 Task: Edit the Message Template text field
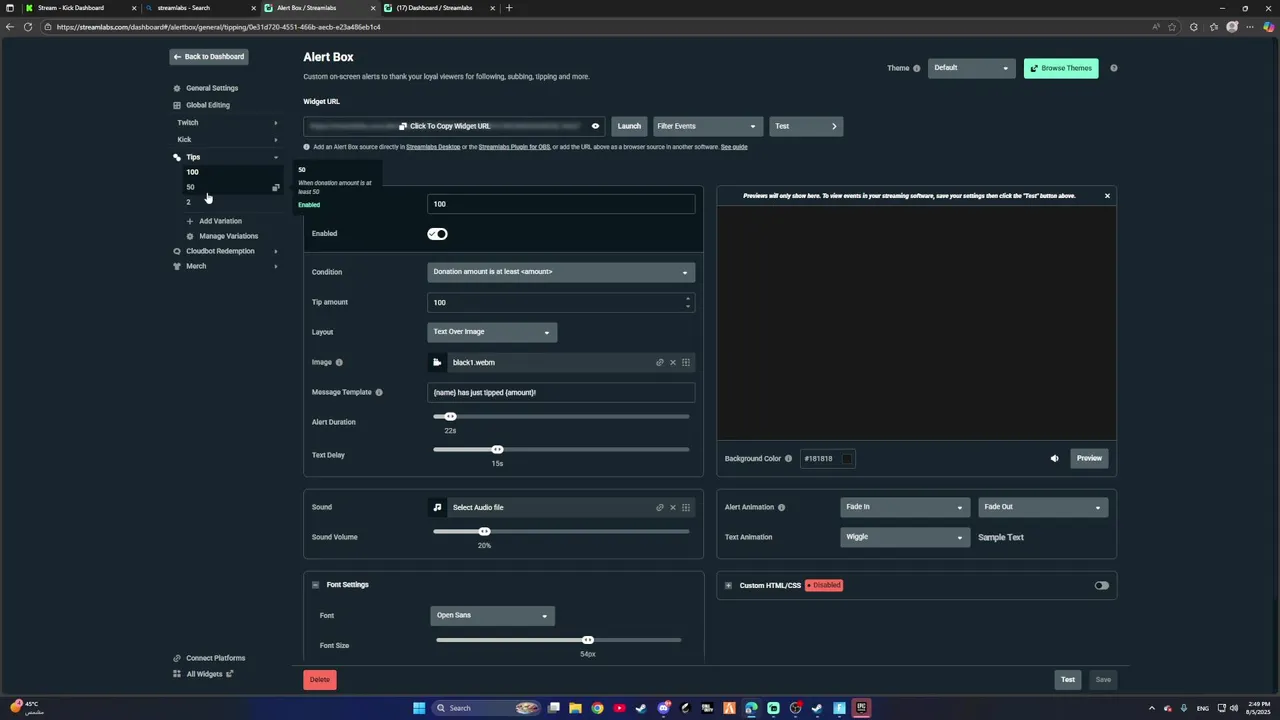[561, 392]
